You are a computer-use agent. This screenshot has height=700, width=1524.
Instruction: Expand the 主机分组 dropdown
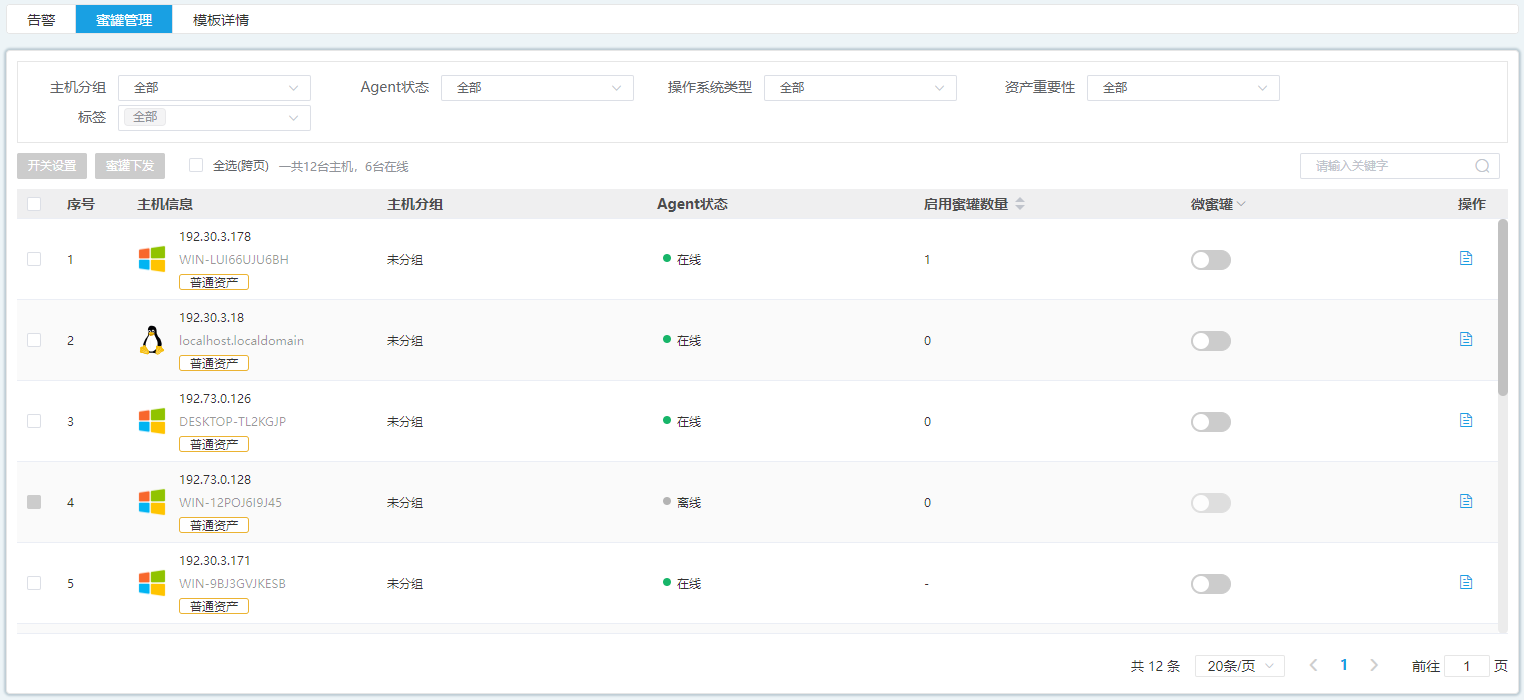pyautogui.click(x=214, y=88)
